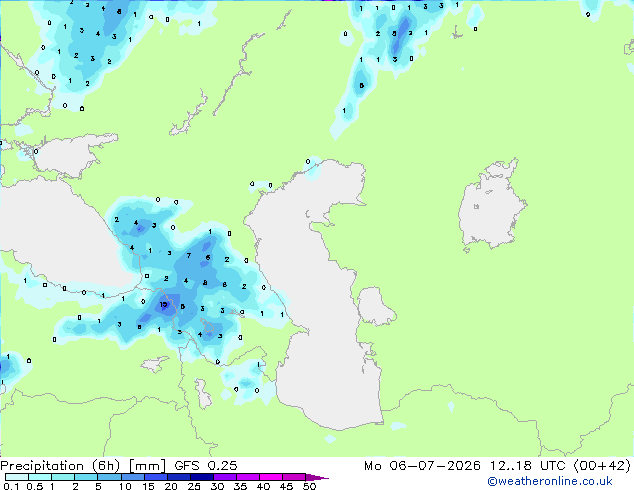Click the '7' precipitation value on the map
Screen dimensions: 634x490
click(189, 256)
